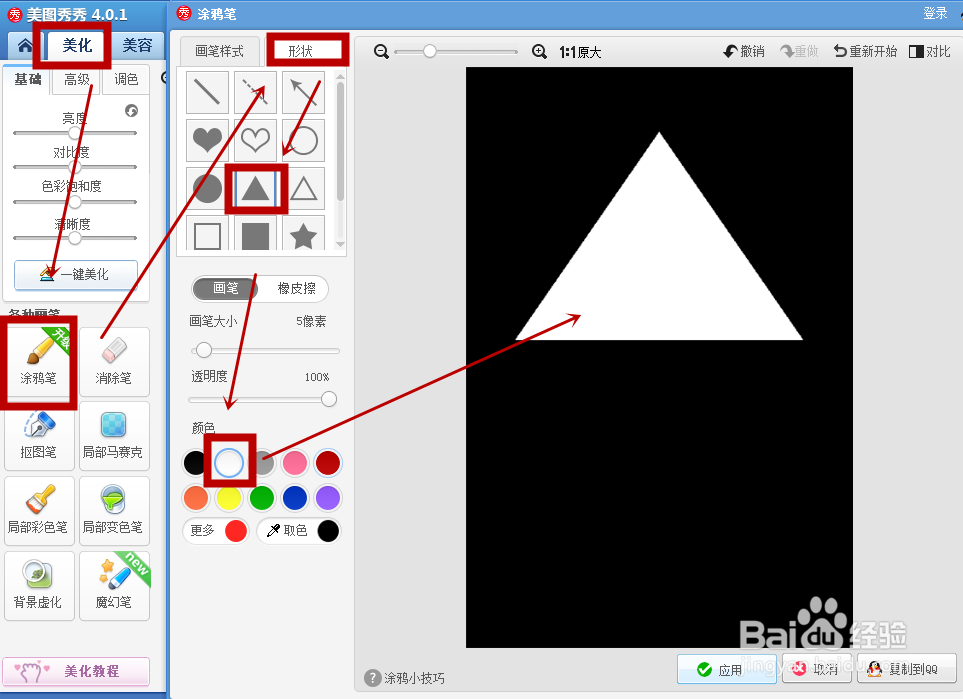Click the zoom in magnifier icon
The height and width of the screenshot is (699, 963).
click(539, 52)
